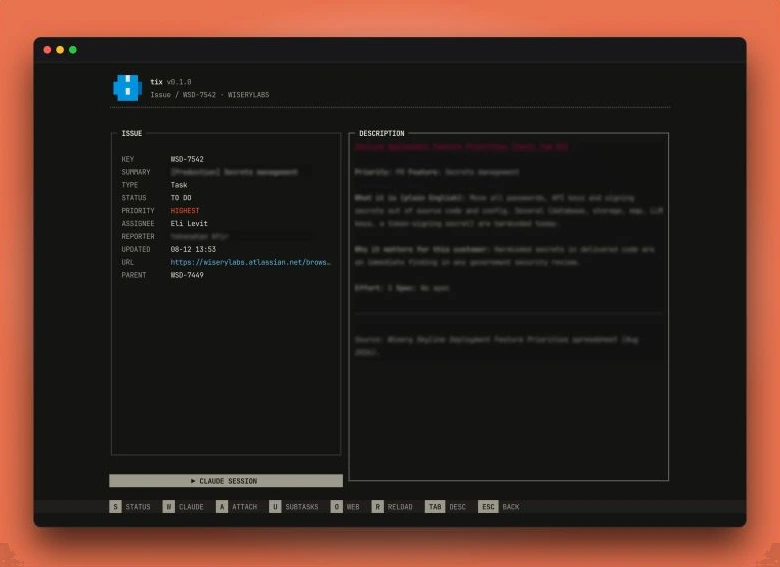Select the BACK label in footer
The width and height of the screenshot is (780, 567).
tap(511, 507)
